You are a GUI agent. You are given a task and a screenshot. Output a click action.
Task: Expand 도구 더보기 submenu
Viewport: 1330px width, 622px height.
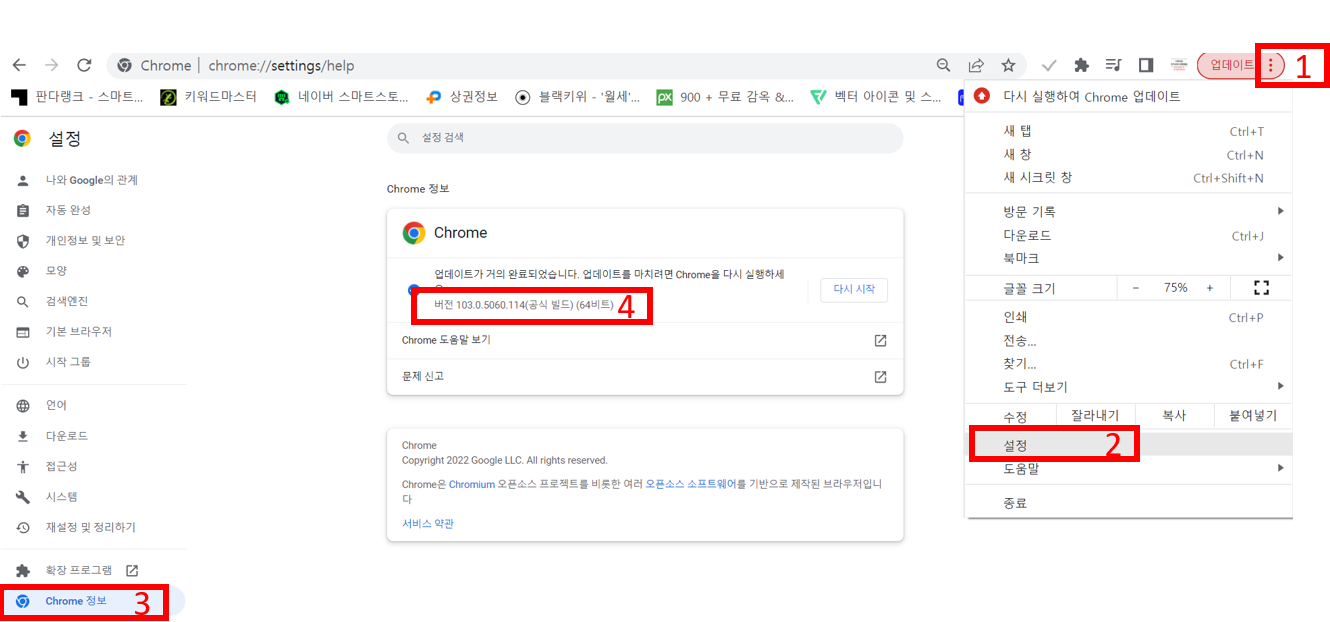1129,386
